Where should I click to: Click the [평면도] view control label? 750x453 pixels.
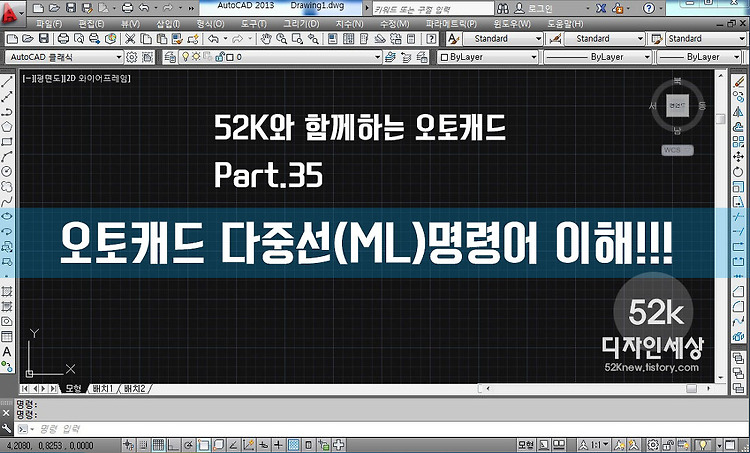click(x=46, y=78)
